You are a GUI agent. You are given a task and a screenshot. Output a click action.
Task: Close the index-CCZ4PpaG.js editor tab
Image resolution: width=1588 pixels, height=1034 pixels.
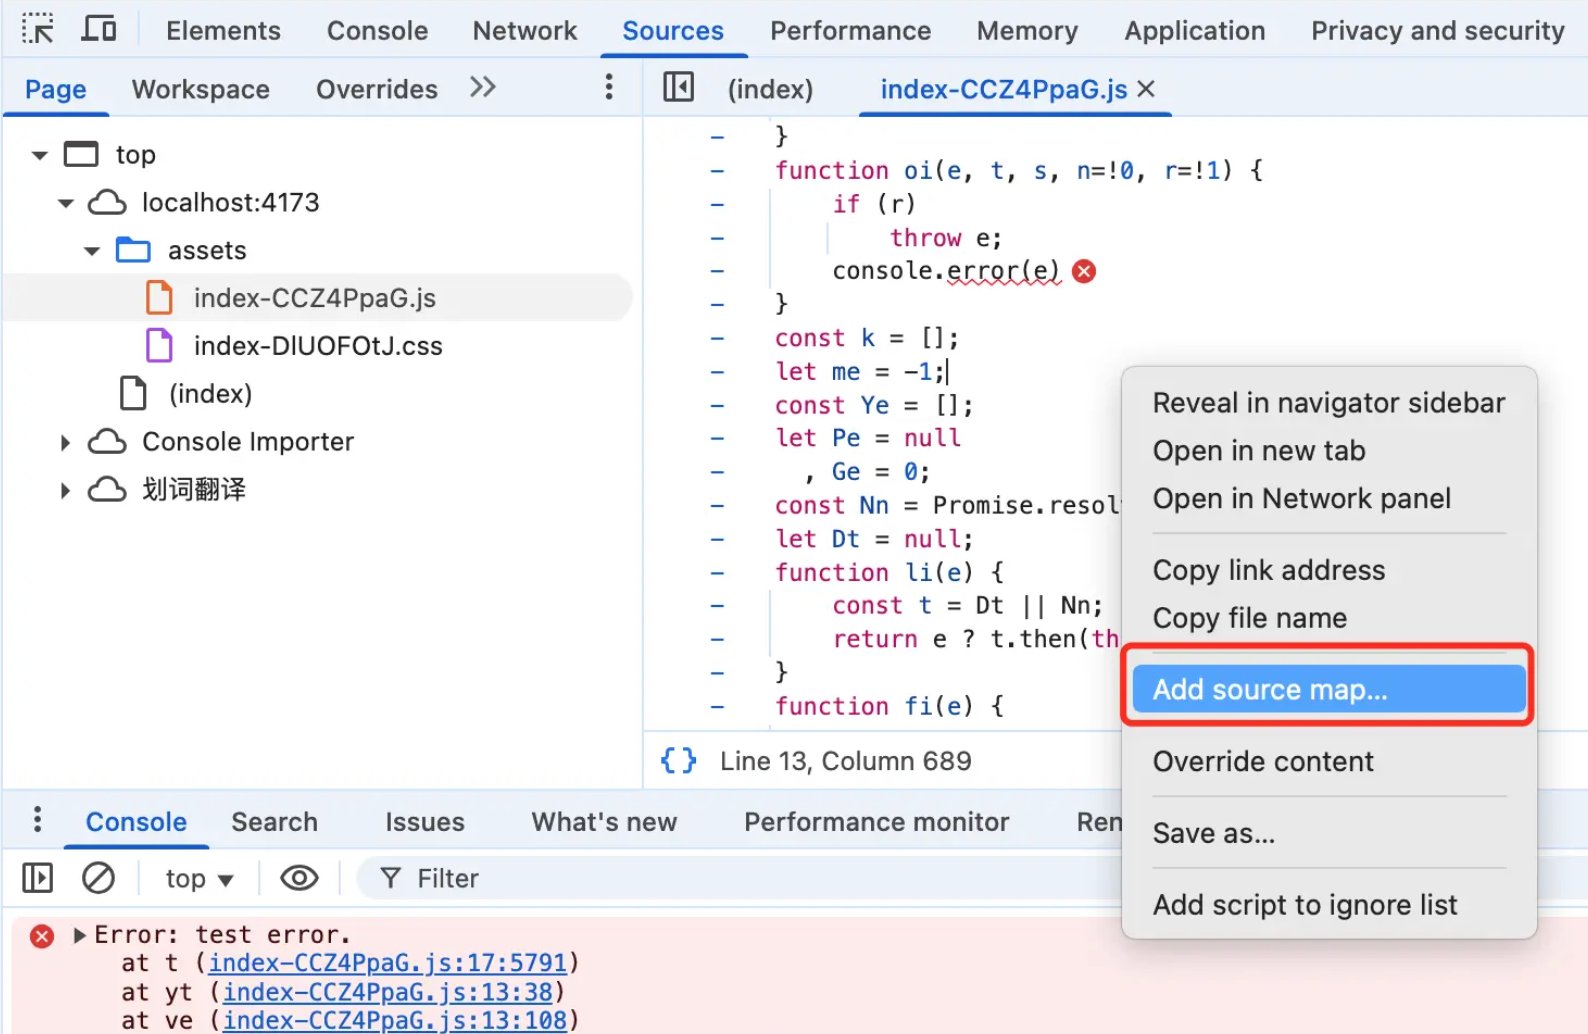click(1146, 89)
